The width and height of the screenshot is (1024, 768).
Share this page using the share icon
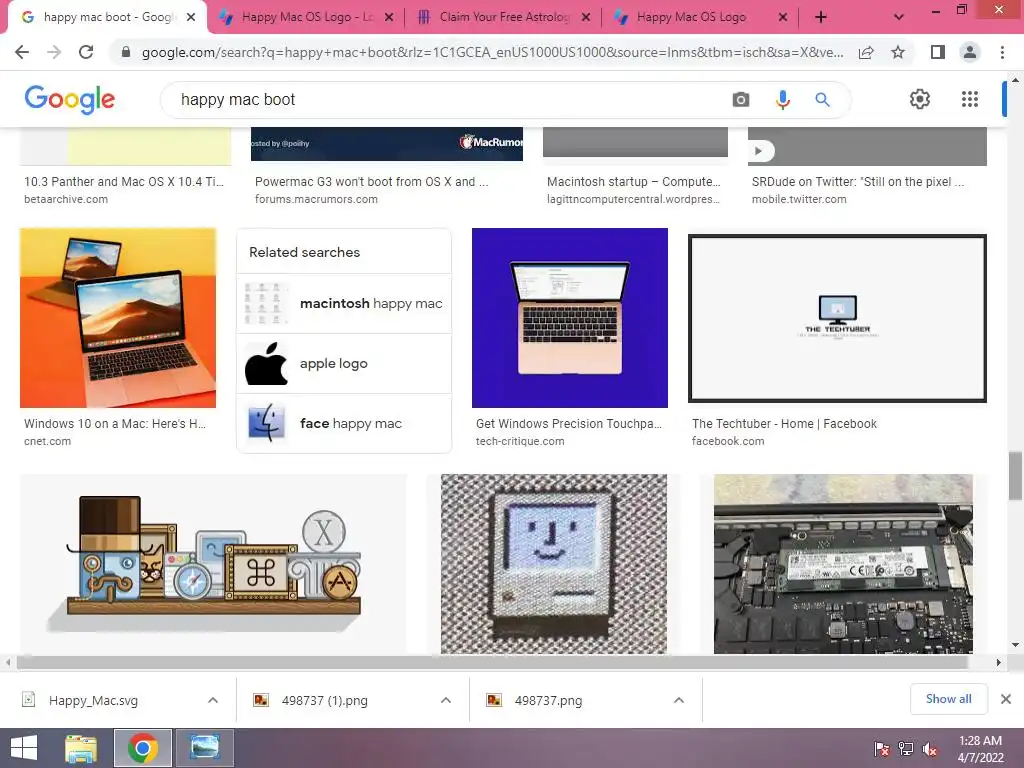[866, 52]
